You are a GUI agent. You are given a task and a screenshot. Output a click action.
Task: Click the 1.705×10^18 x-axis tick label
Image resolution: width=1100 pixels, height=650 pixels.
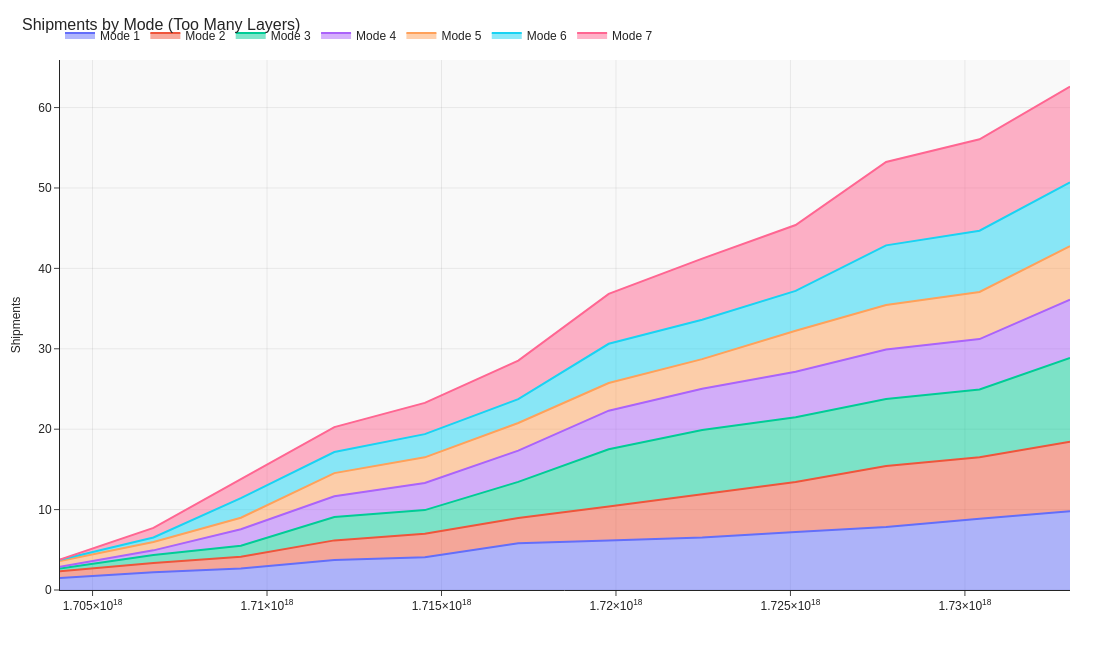coord(92,605)
